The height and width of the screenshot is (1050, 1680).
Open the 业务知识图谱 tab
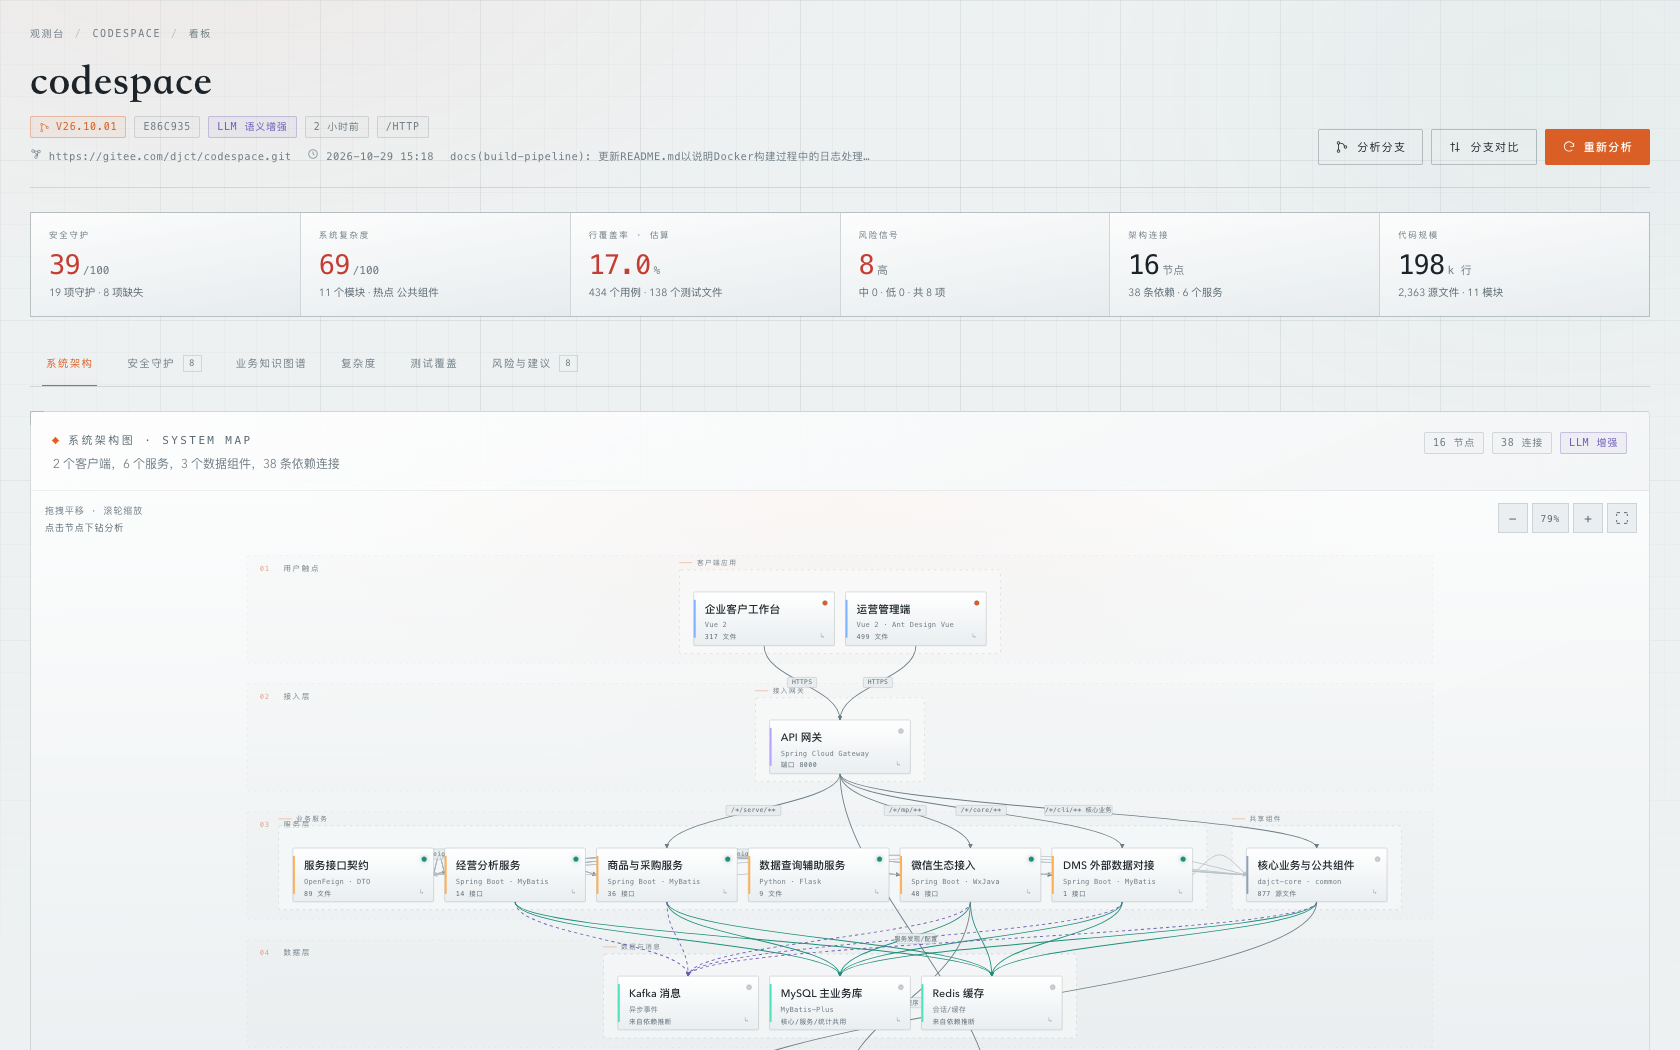(271, 363)
